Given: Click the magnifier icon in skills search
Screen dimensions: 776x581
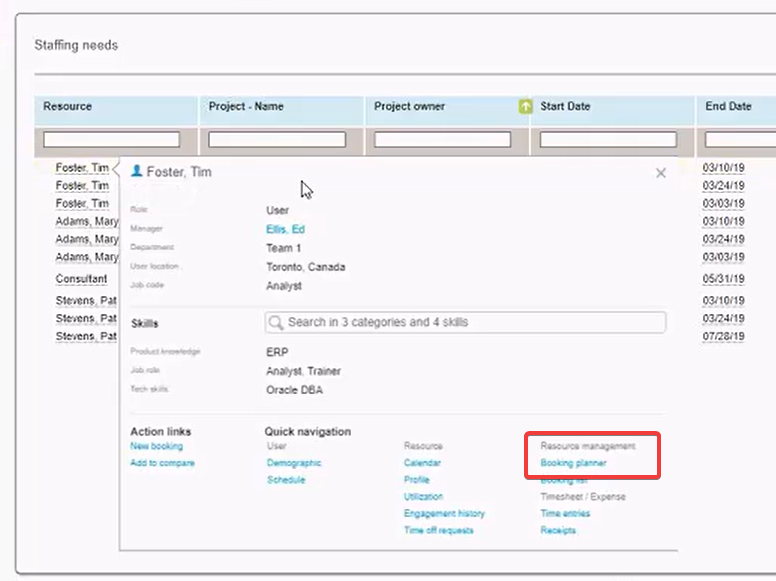Looking at the screenshot, I should pyautogui.click(x=276, y=322).
